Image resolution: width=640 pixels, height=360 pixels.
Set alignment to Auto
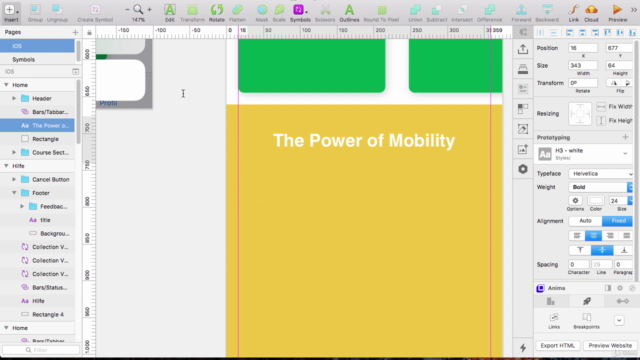coord(585,221)
